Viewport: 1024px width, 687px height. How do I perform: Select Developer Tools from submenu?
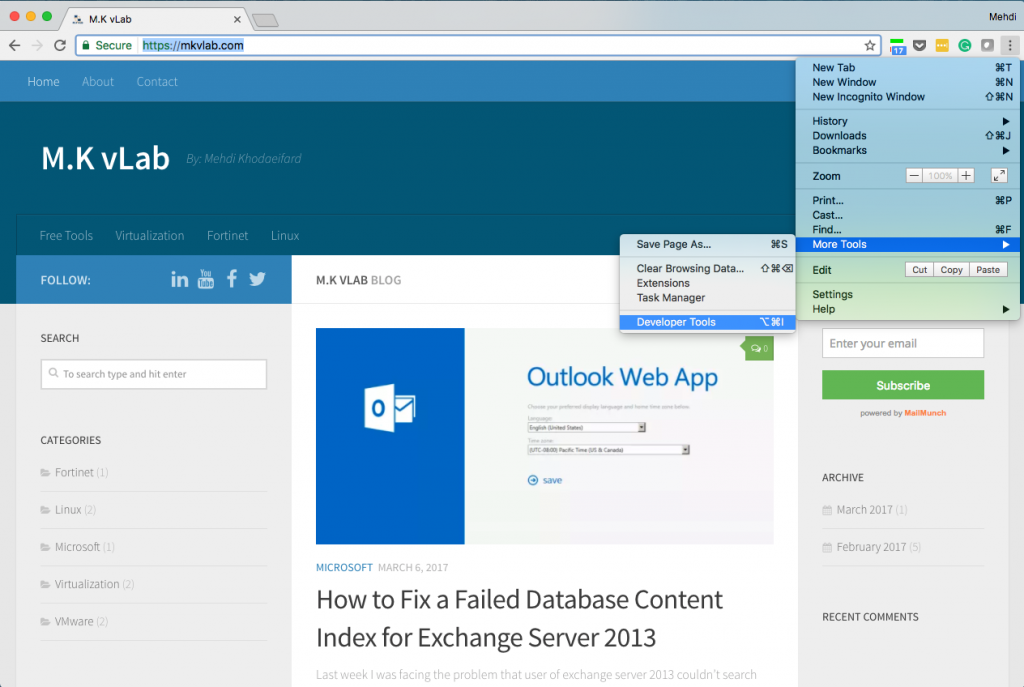pyautogui.click(x=676, y=322)
